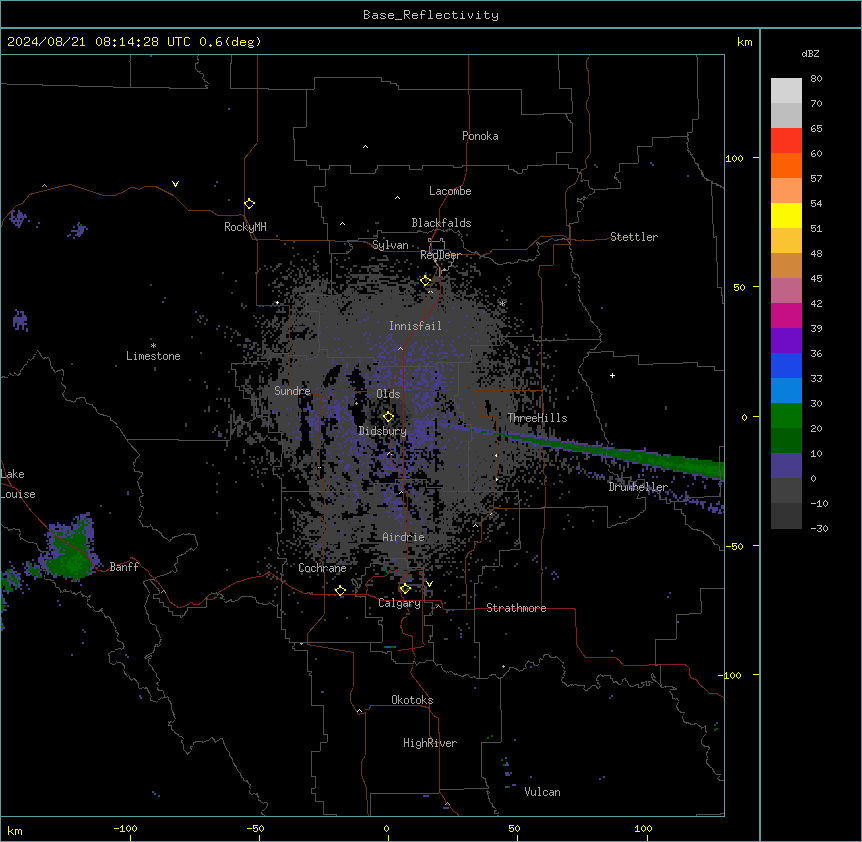Click the bright green 20–30 swatch in legend

pos(786,416)
